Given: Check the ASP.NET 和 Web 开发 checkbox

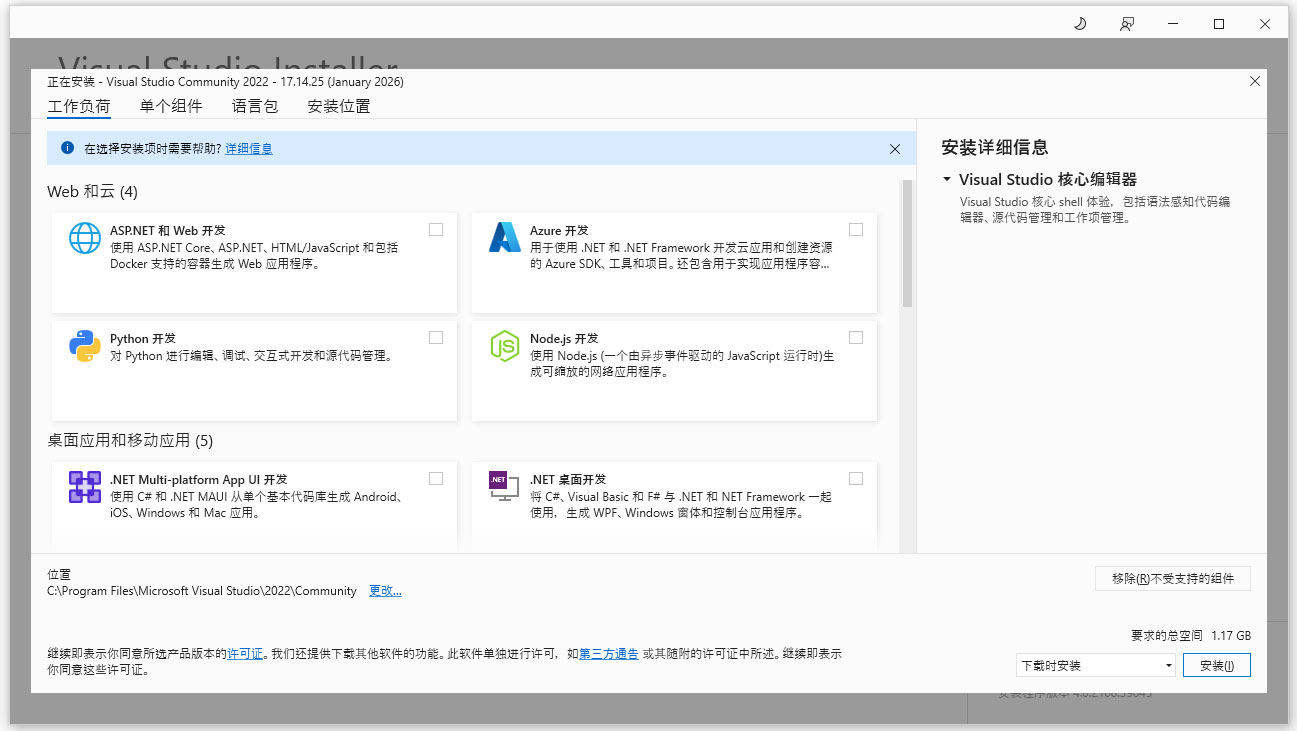Looking at the screenshot, I should 436,229.
